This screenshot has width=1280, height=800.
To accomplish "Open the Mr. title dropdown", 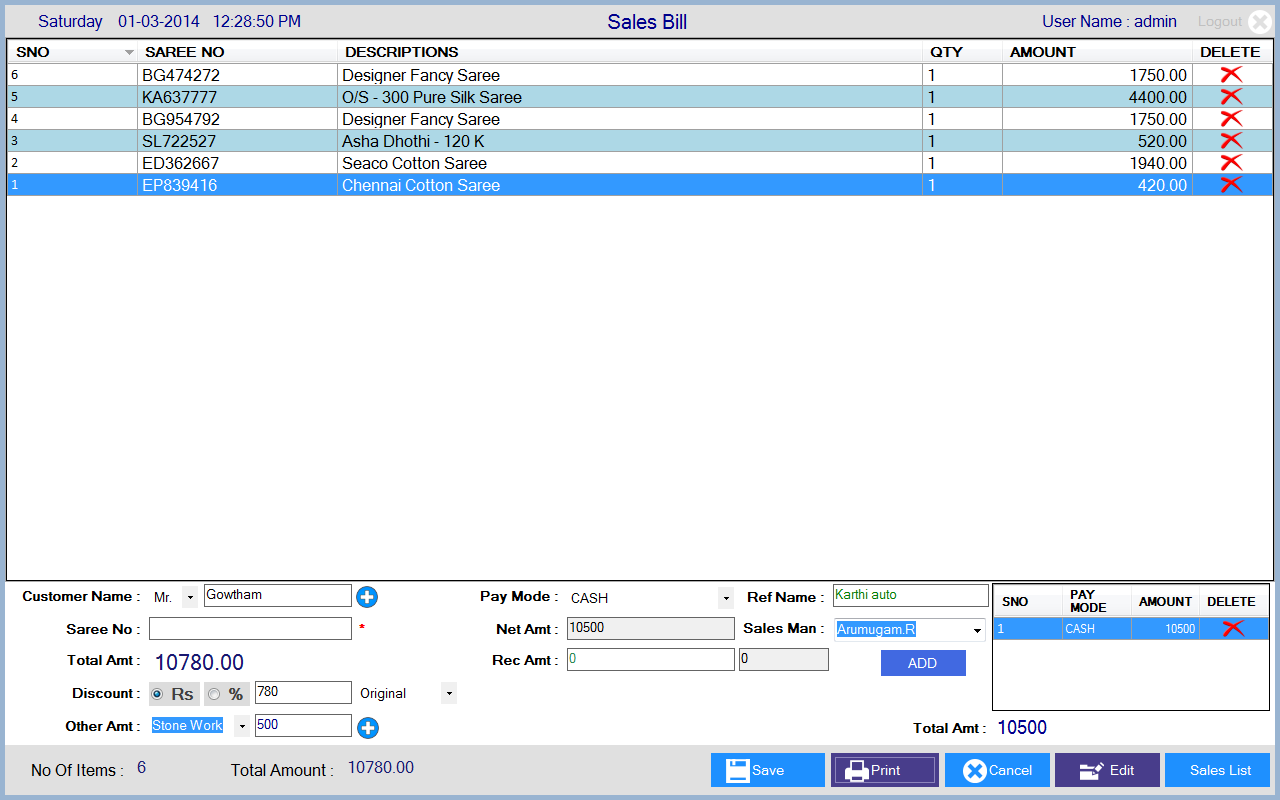I will pyautogui.click(x=190, y=598).
